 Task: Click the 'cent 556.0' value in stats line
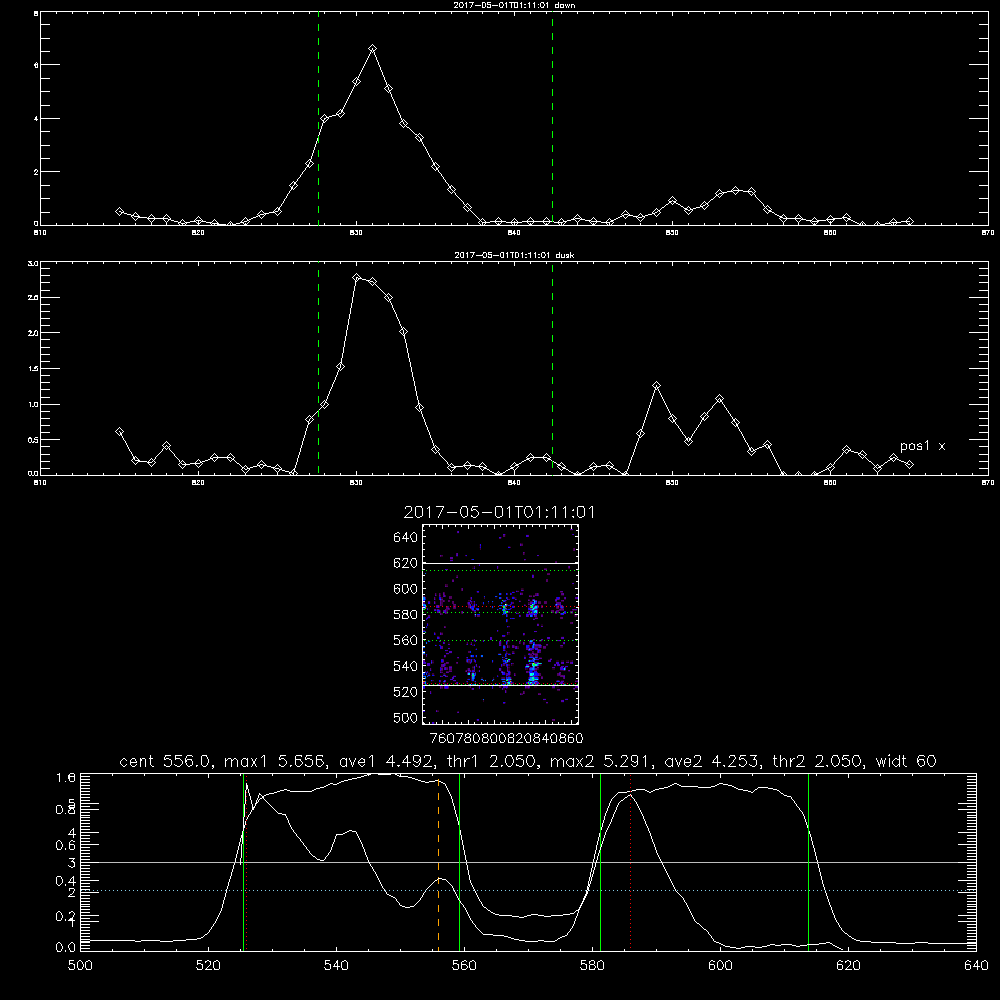[168, 761]
